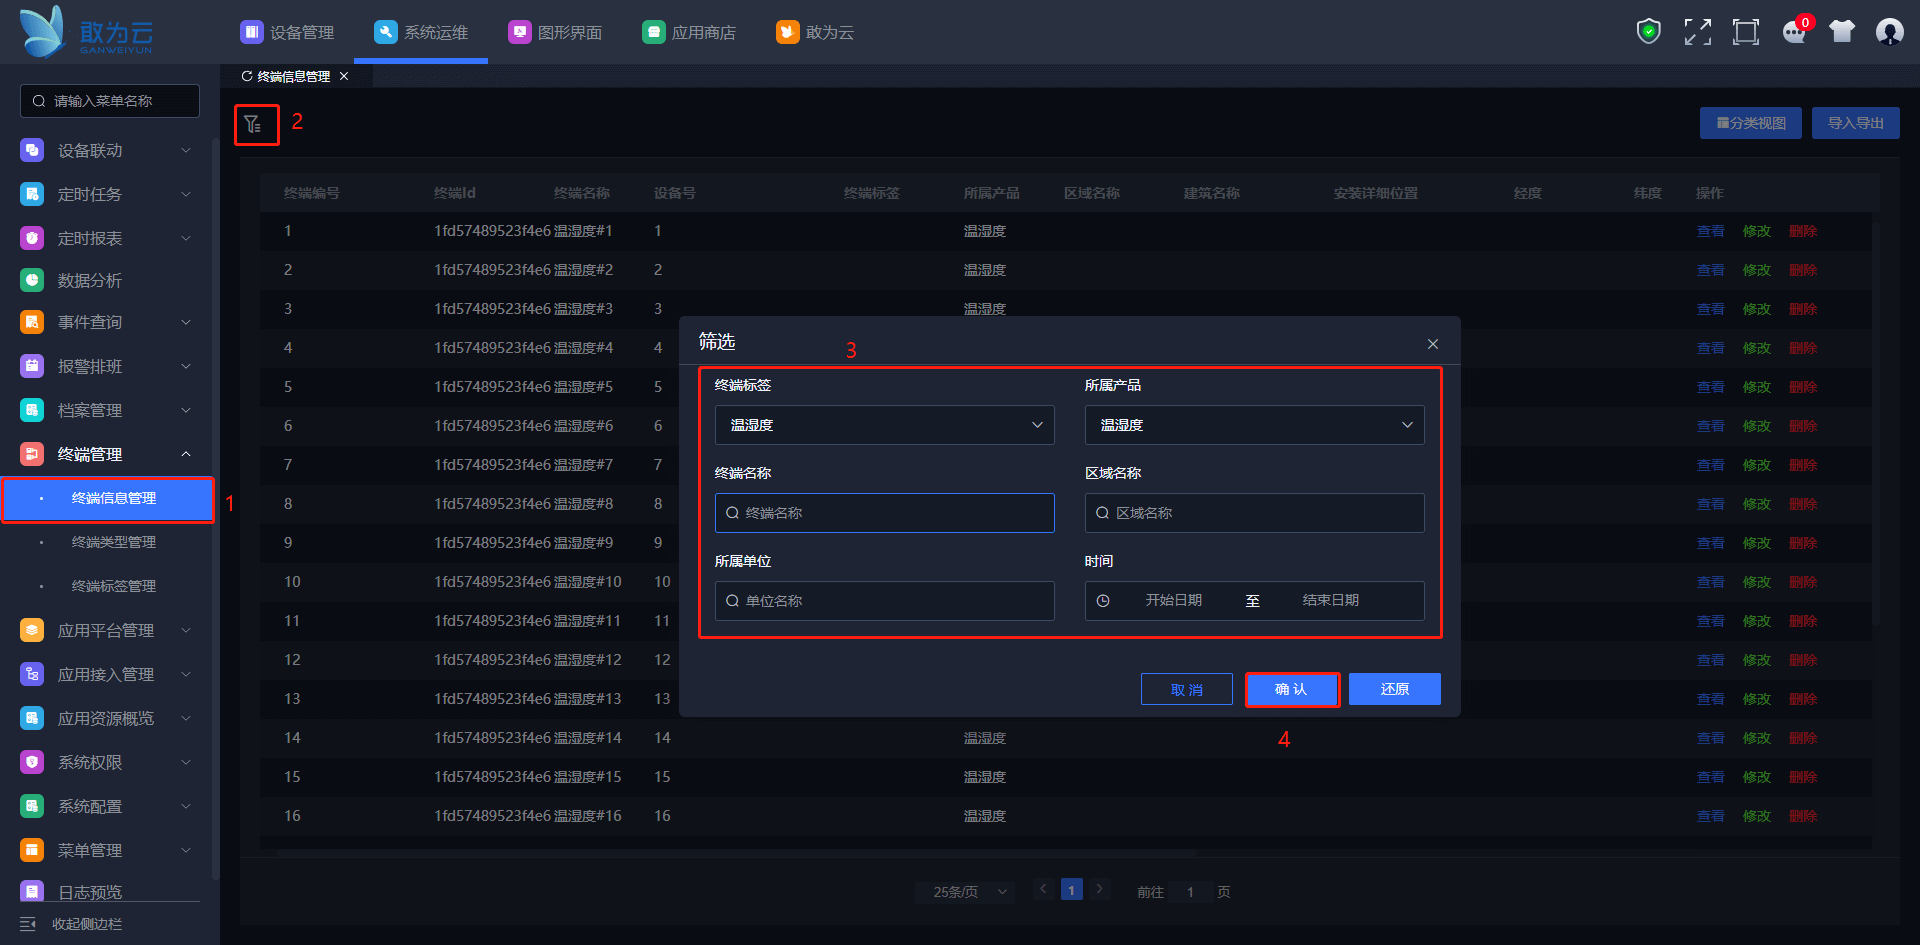Toggle fullscreen with the expand arrows icon
Image resolution: width=1920 pixels, height=945 pixels.
click(x=1697, y=32)
